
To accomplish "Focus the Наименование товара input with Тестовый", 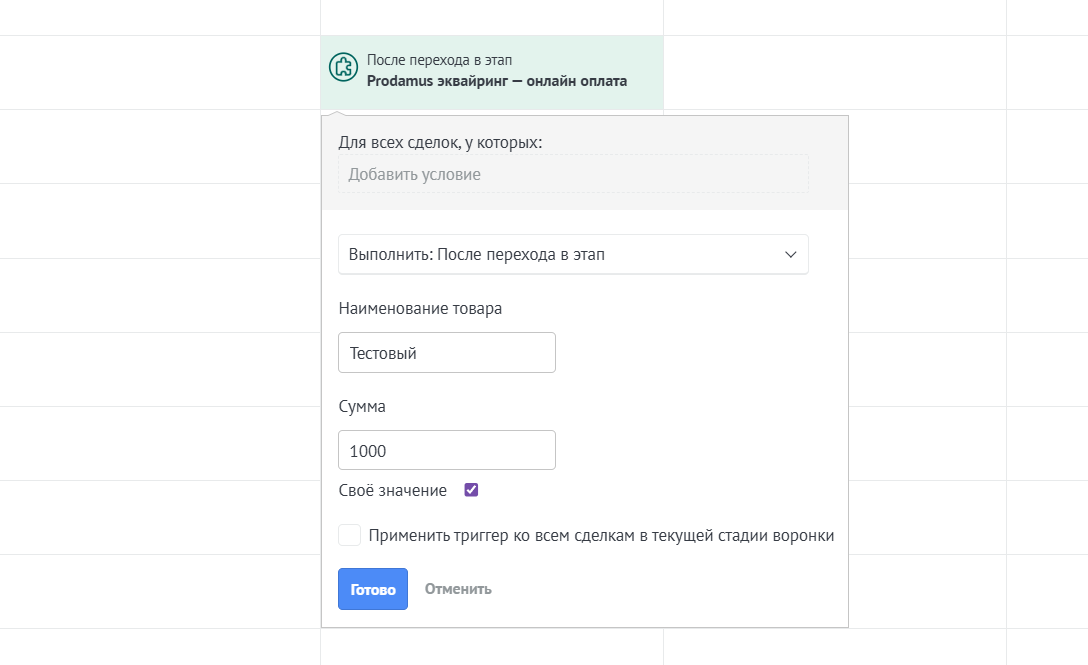I will [447, 353].
